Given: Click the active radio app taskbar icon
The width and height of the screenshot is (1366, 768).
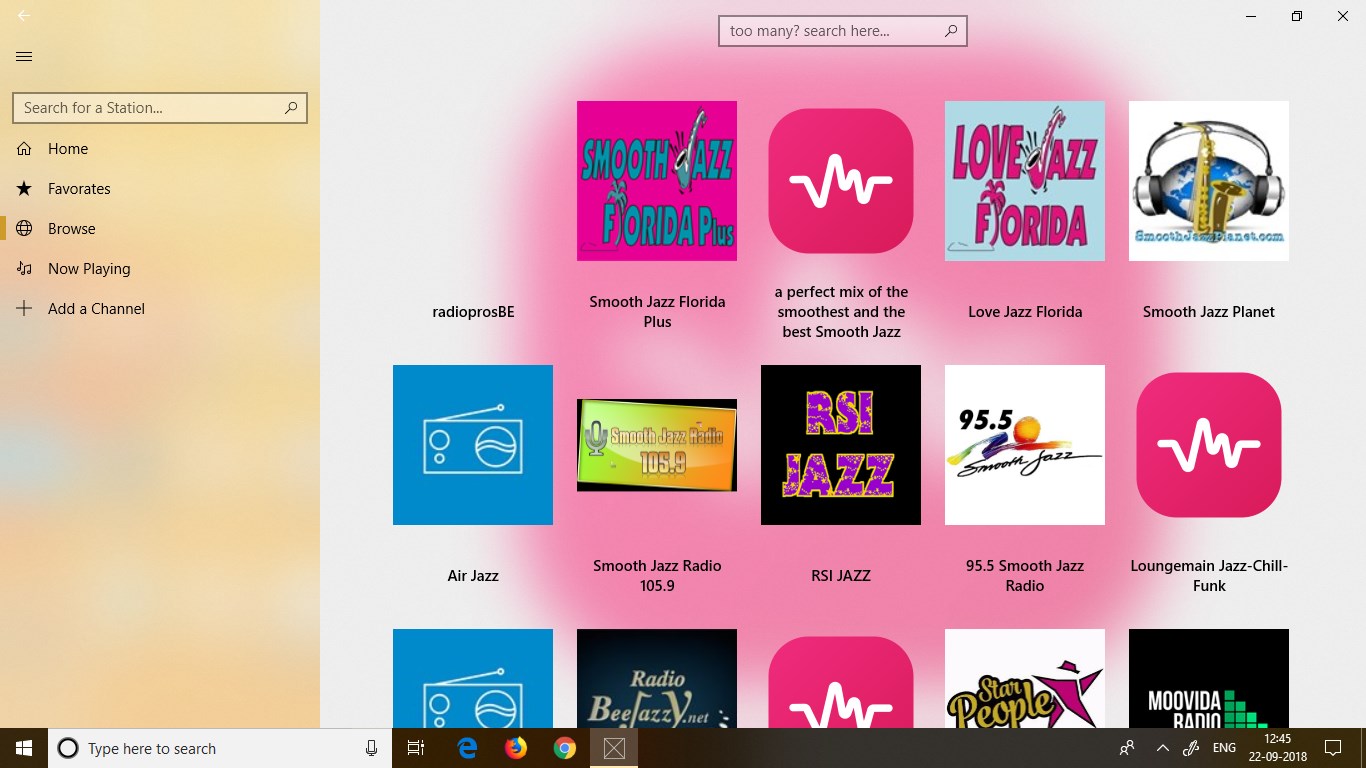Looking at the screenshot, I should 614,748.
